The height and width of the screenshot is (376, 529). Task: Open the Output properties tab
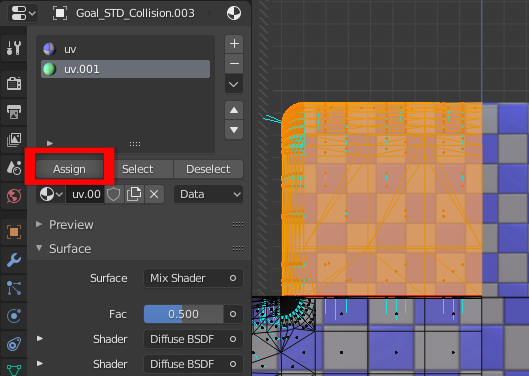pyautogui.click(x=14, y=111)
